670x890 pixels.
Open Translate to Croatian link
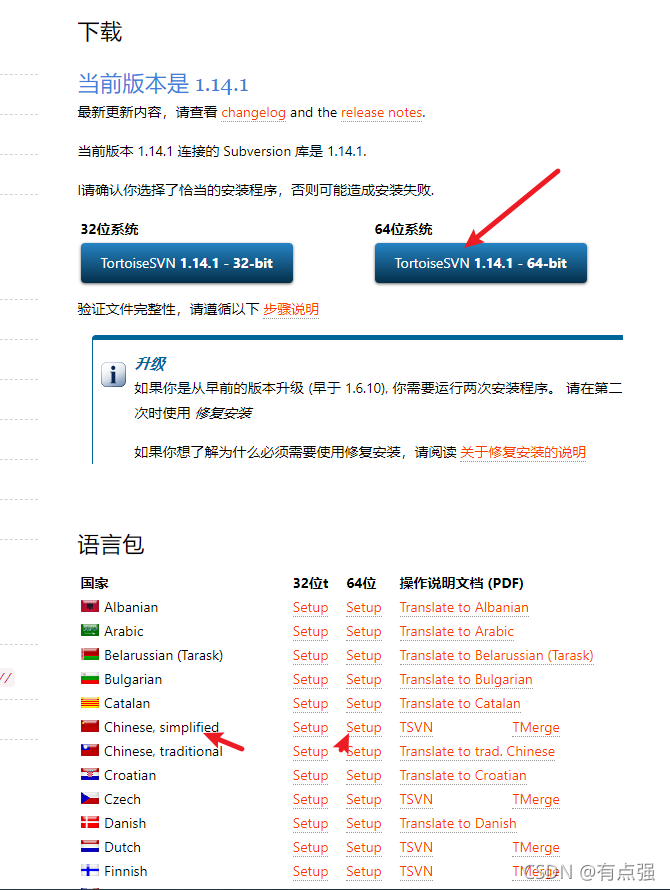click(x=463, y=775)
